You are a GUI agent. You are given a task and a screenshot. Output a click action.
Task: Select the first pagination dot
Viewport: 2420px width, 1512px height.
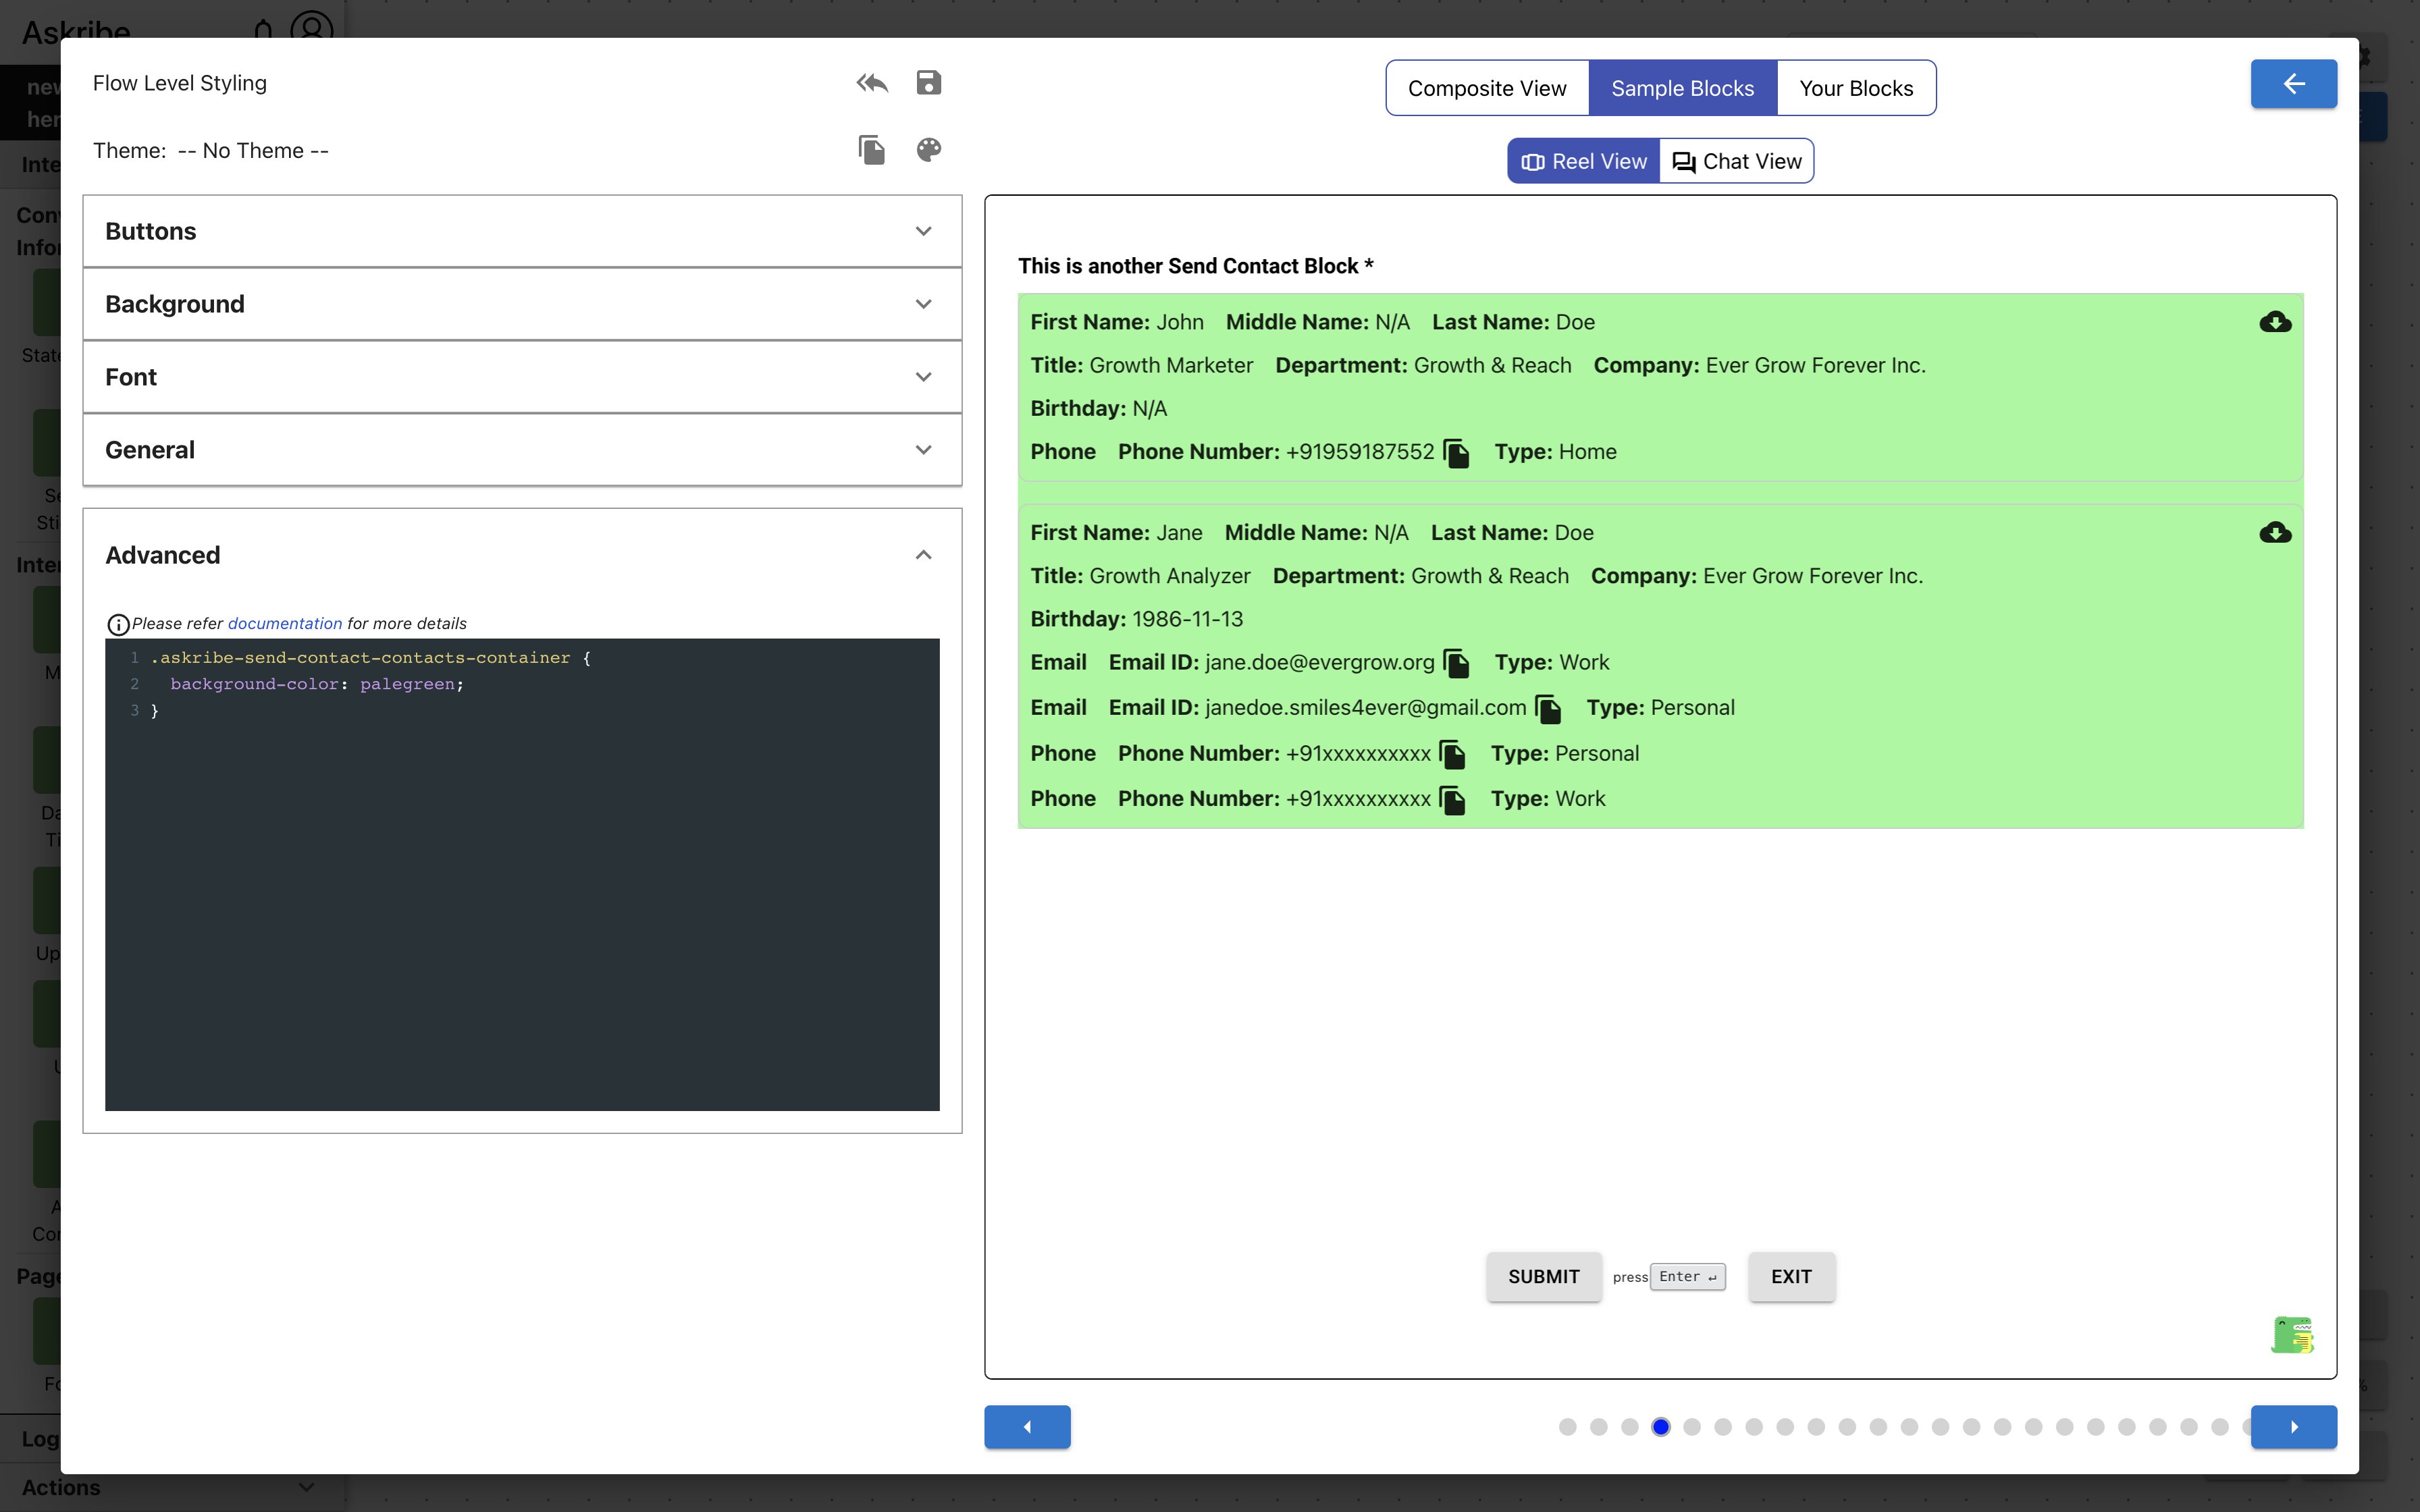point(1567,1427)
